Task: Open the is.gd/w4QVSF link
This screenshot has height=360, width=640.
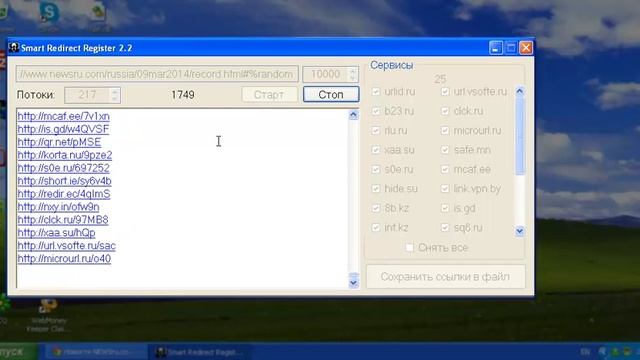Action: pyautogui.click(x=63, y=129)
